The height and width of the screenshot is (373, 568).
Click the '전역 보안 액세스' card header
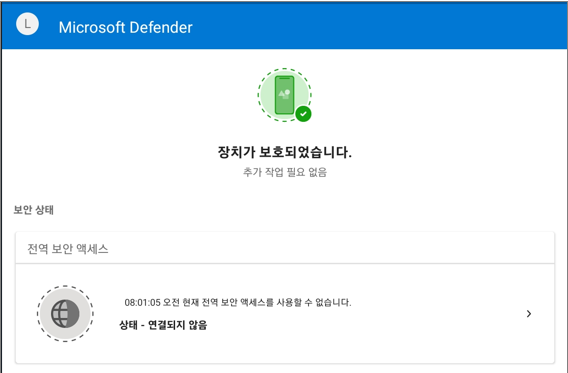coord(285,248)
